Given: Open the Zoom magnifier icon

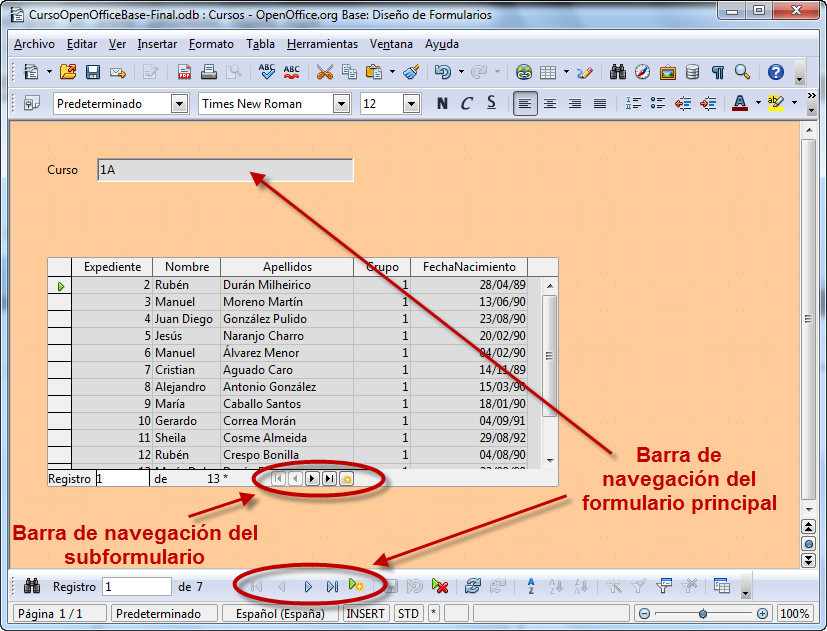Looking at the screenshot, I should (x=743, y=72).
